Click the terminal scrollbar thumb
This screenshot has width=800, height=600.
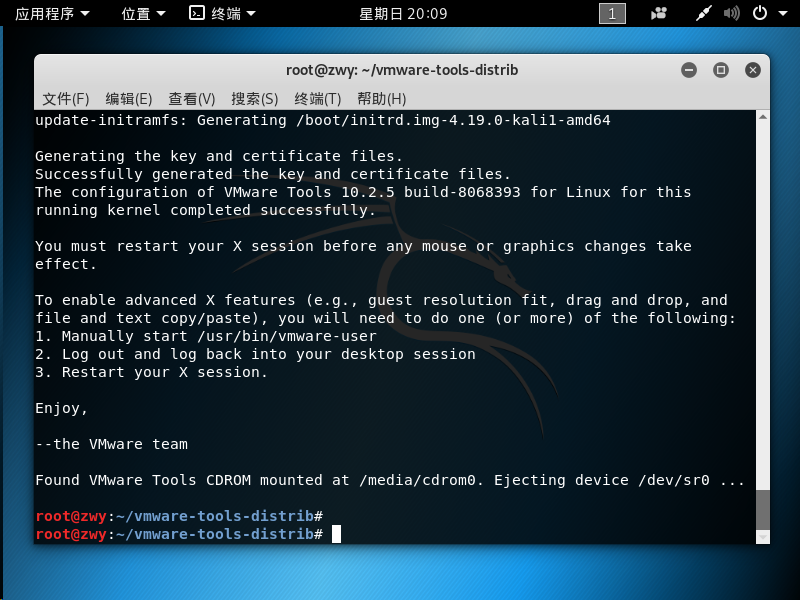tap(763, 510)
